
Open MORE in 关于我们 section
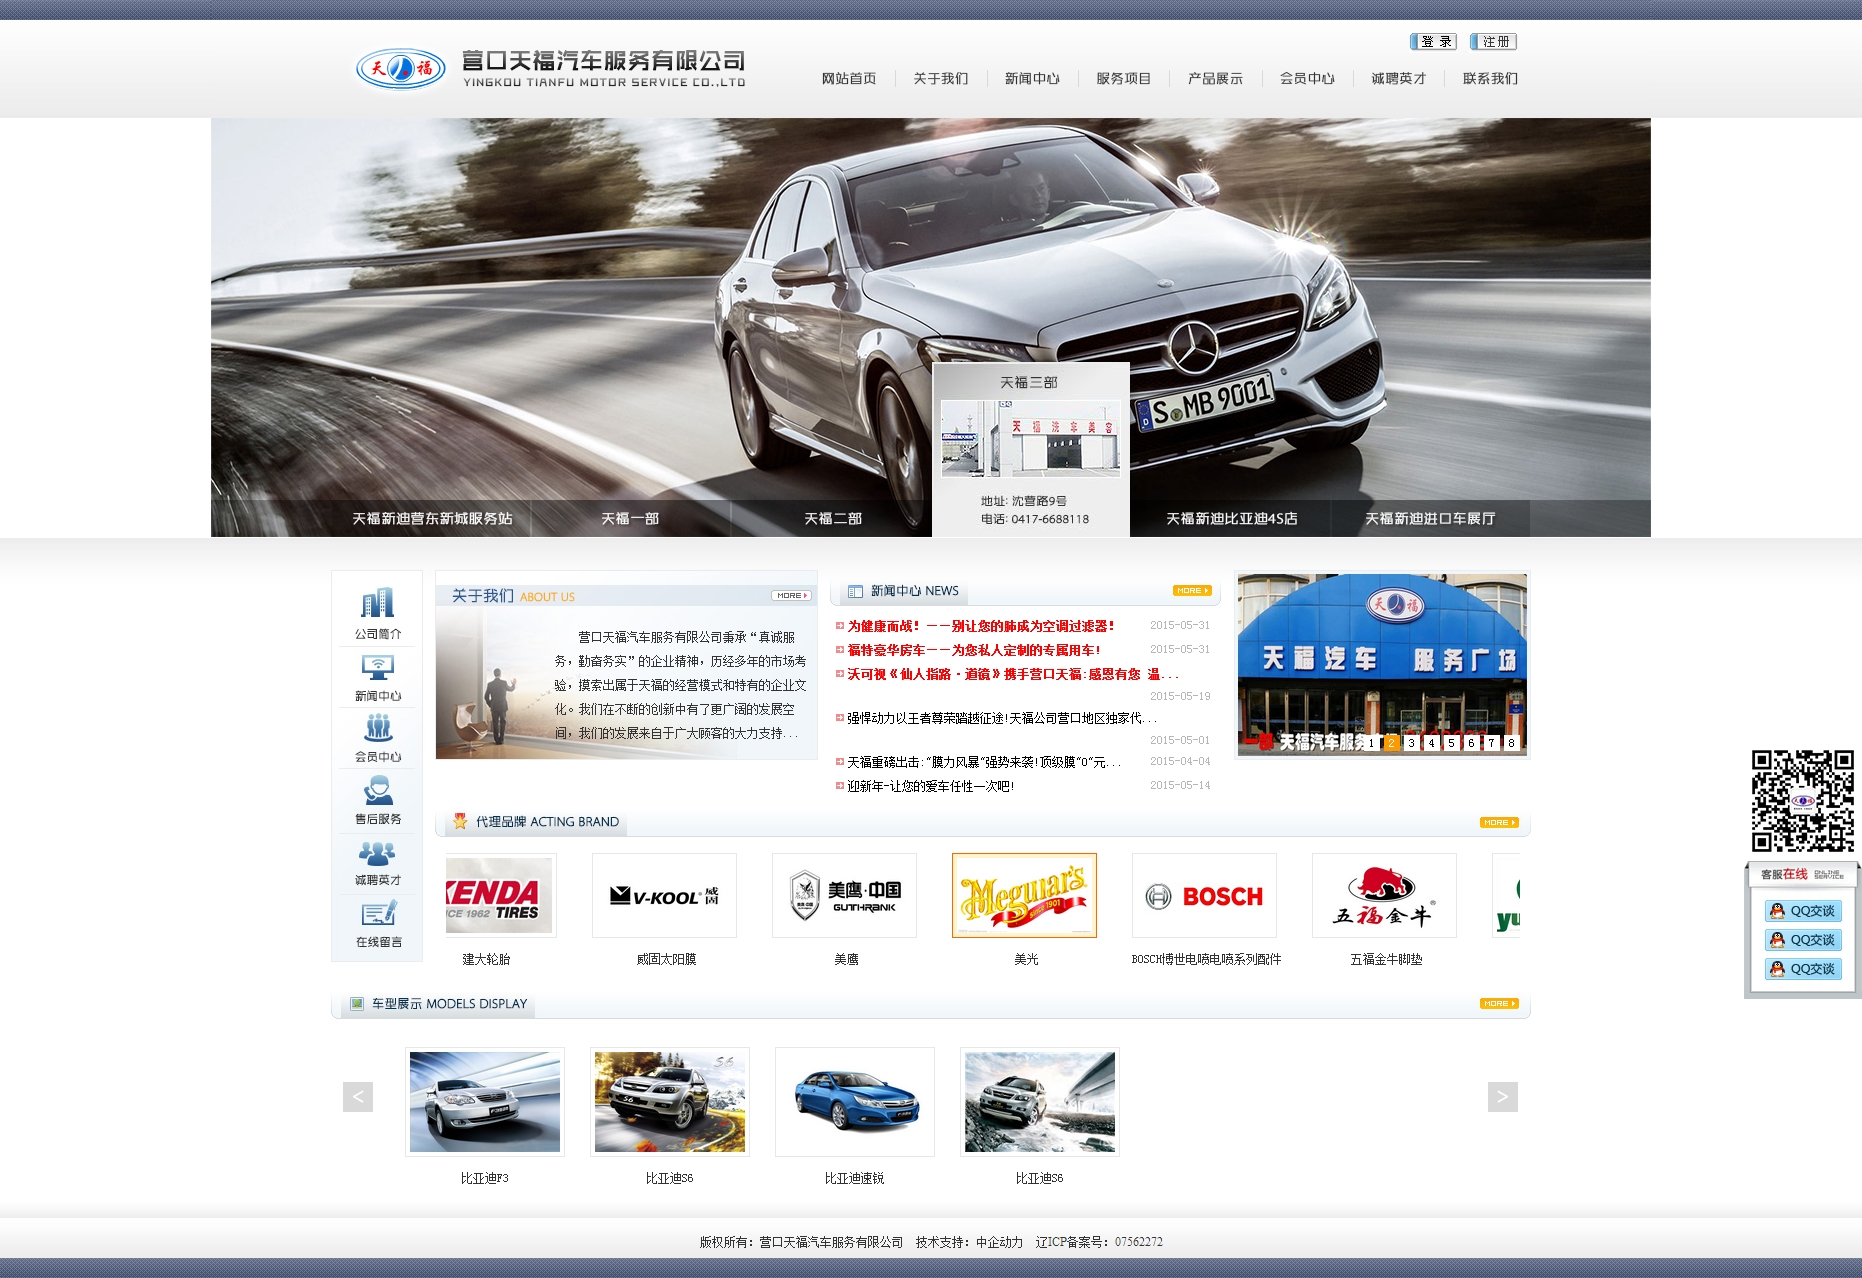791,596
